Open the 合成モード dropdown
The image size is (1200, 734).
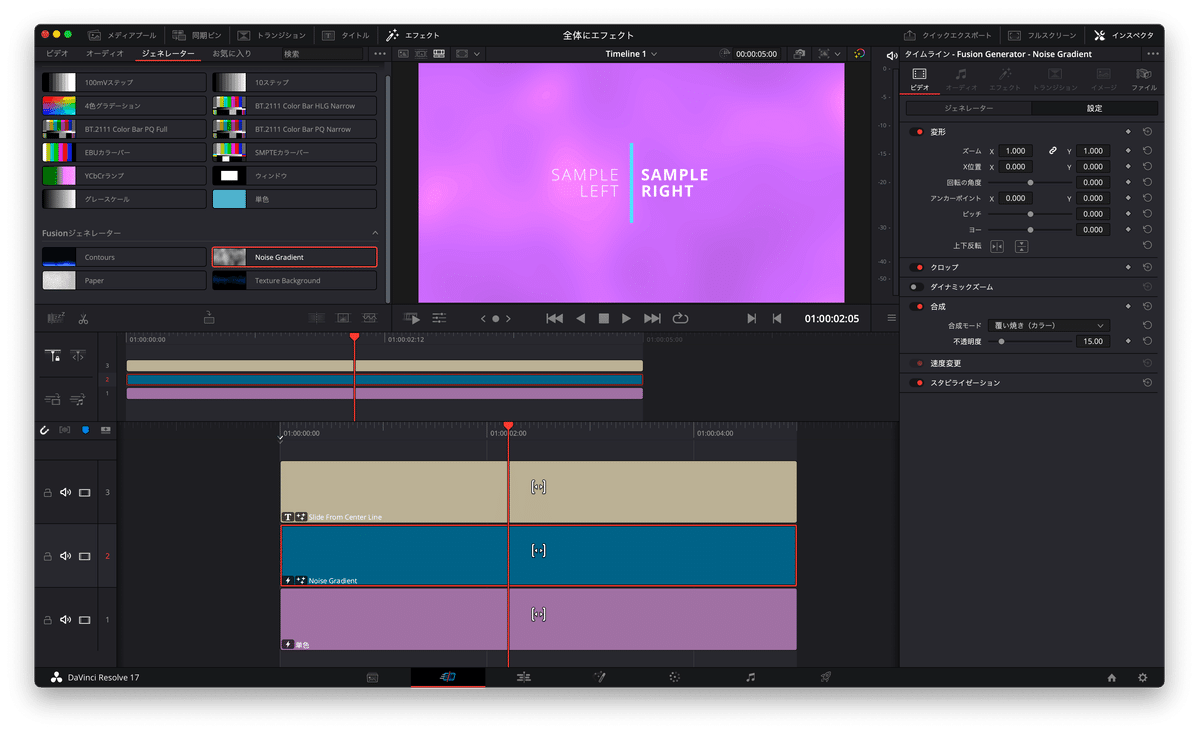click(x=1048, y=325)
